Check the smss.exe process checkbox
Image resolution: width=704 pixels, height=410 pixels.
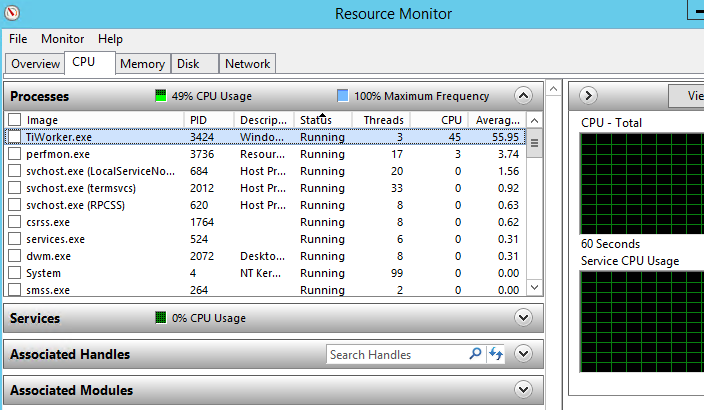tap(14, 290)
